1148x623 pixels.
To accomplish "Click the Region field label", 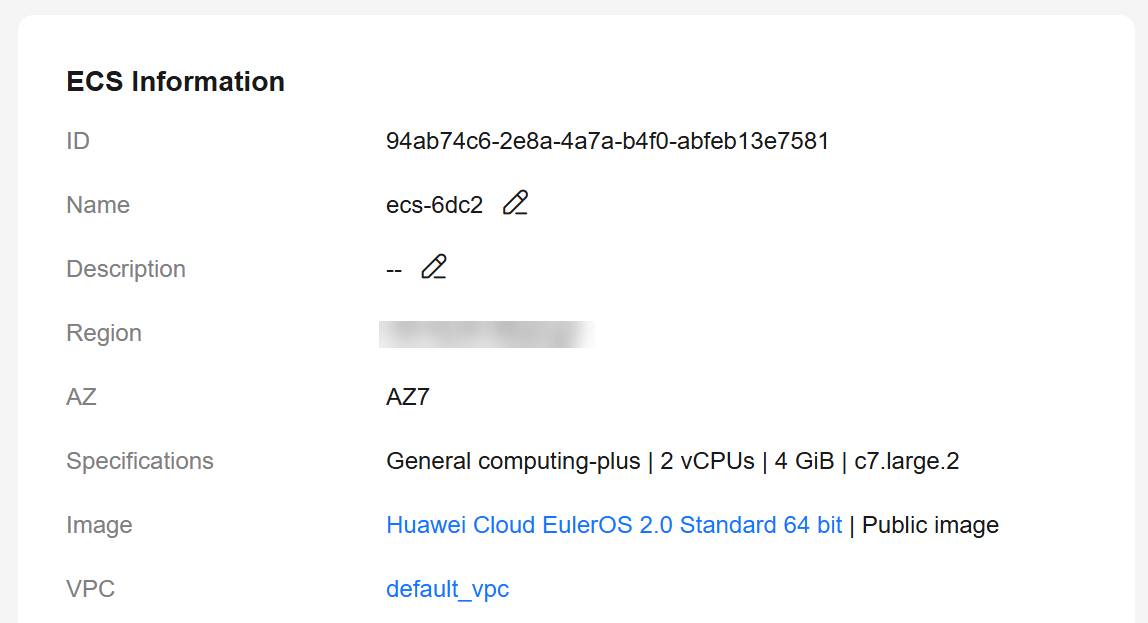I will tap(104, 333).
